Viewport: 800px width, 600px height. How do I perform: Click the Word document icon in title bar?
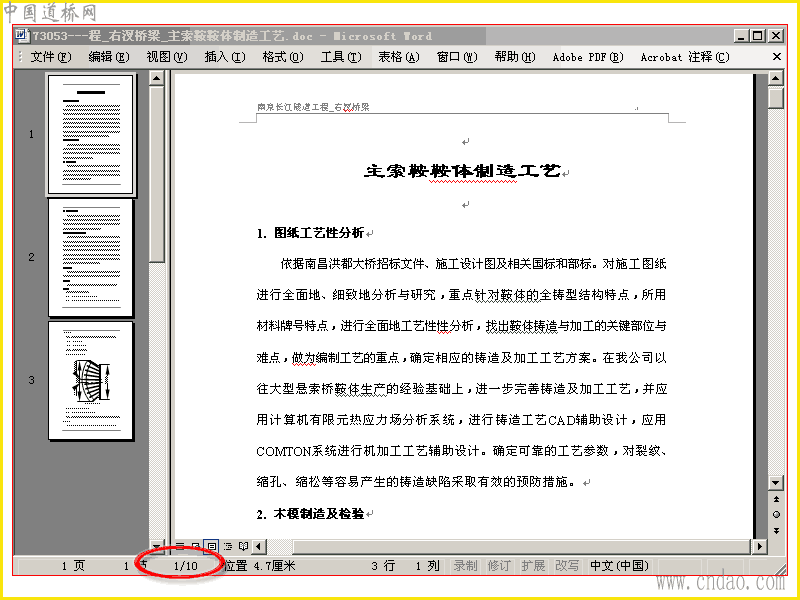[21, 35]
